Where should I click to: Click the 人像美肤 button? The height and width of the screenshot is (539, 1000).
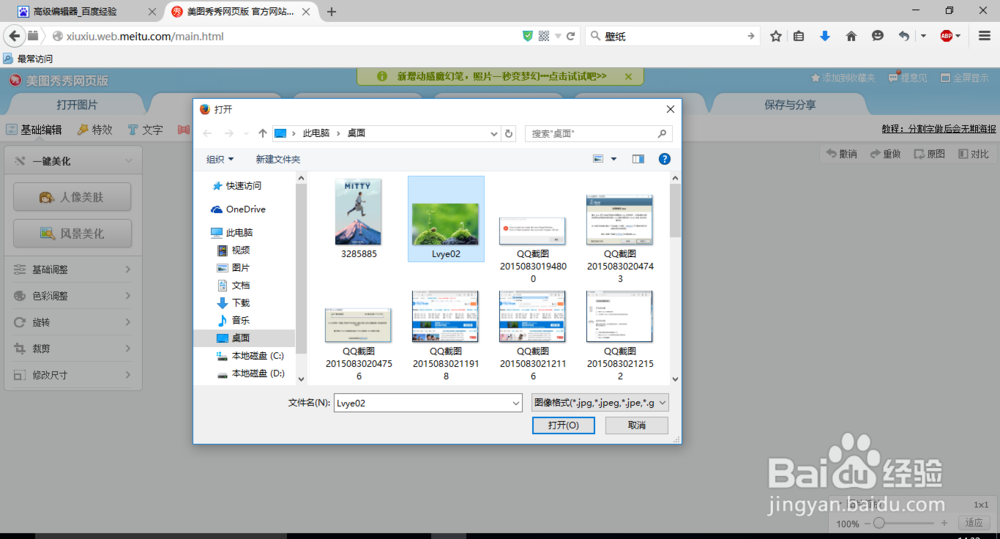72,197
